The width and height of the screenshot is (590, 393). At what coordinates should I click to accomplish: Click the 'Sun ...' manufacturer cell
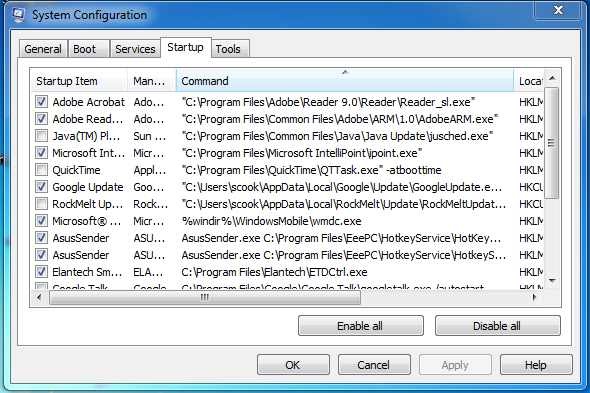click(150, 136)
